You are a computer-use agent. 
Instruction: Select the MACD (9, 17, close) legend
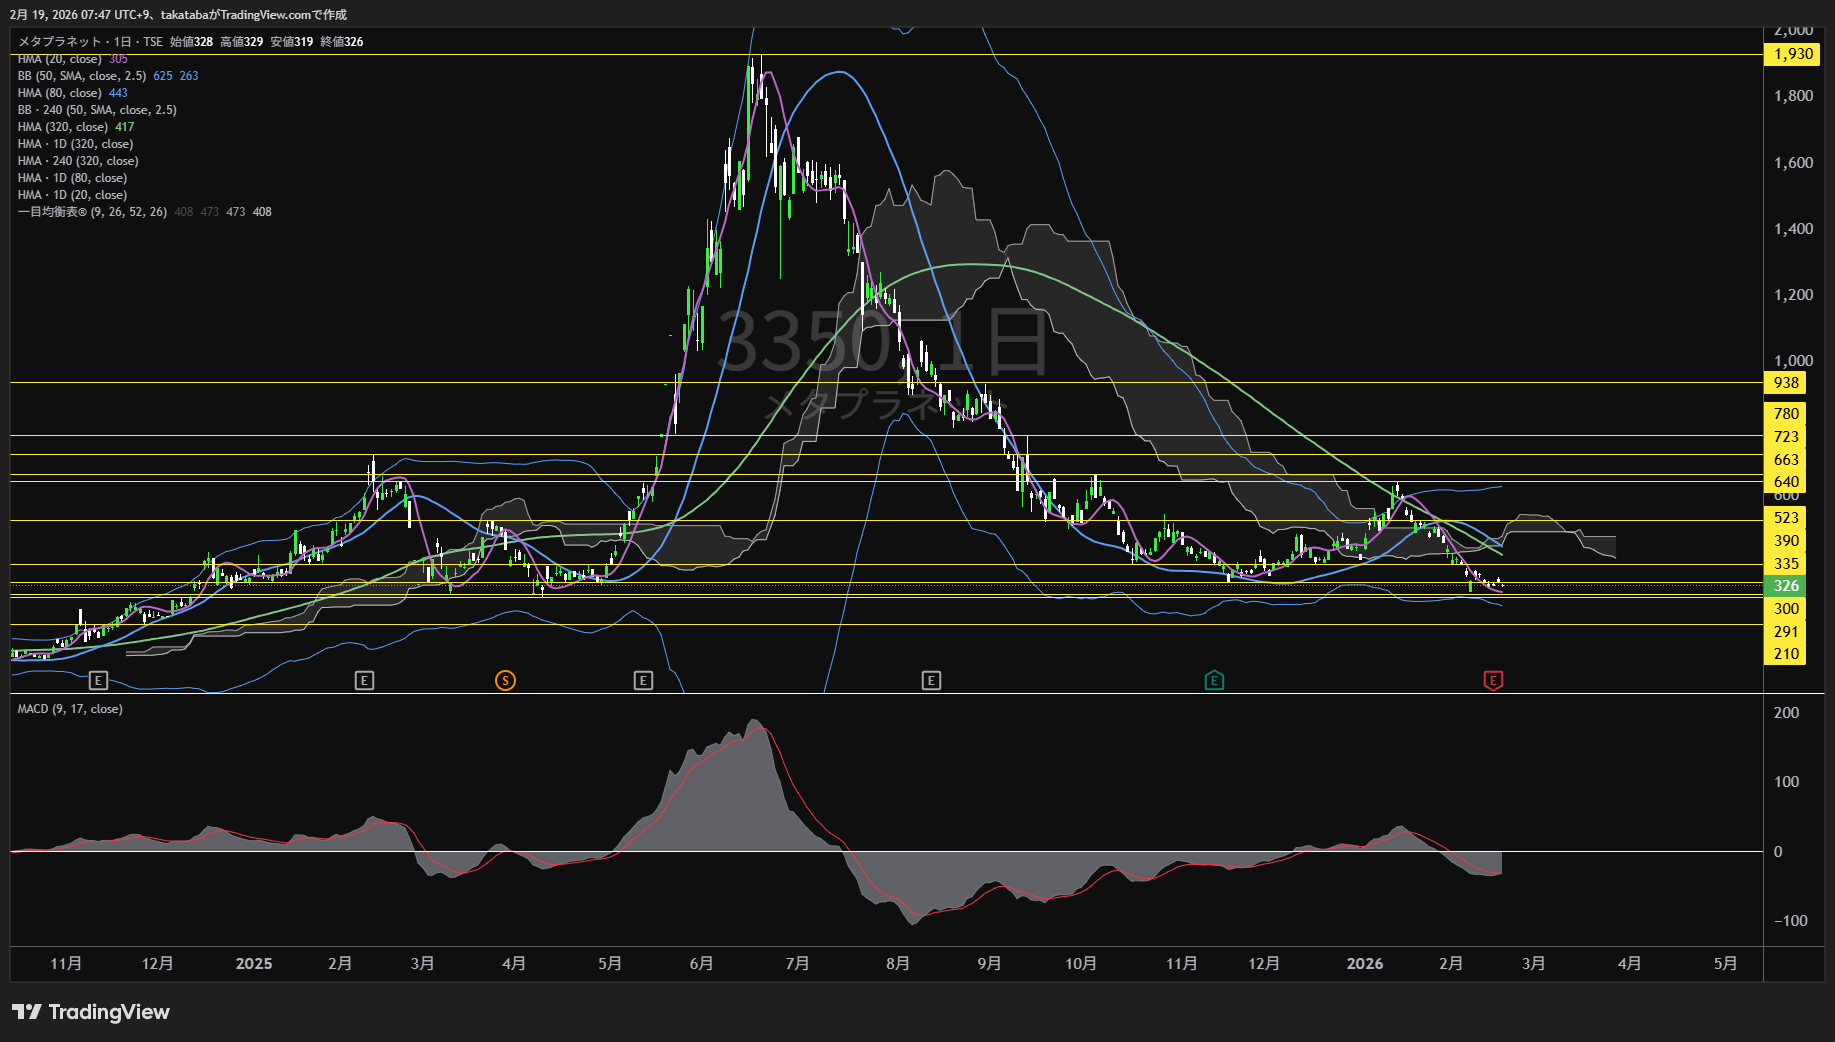(70, 709)
